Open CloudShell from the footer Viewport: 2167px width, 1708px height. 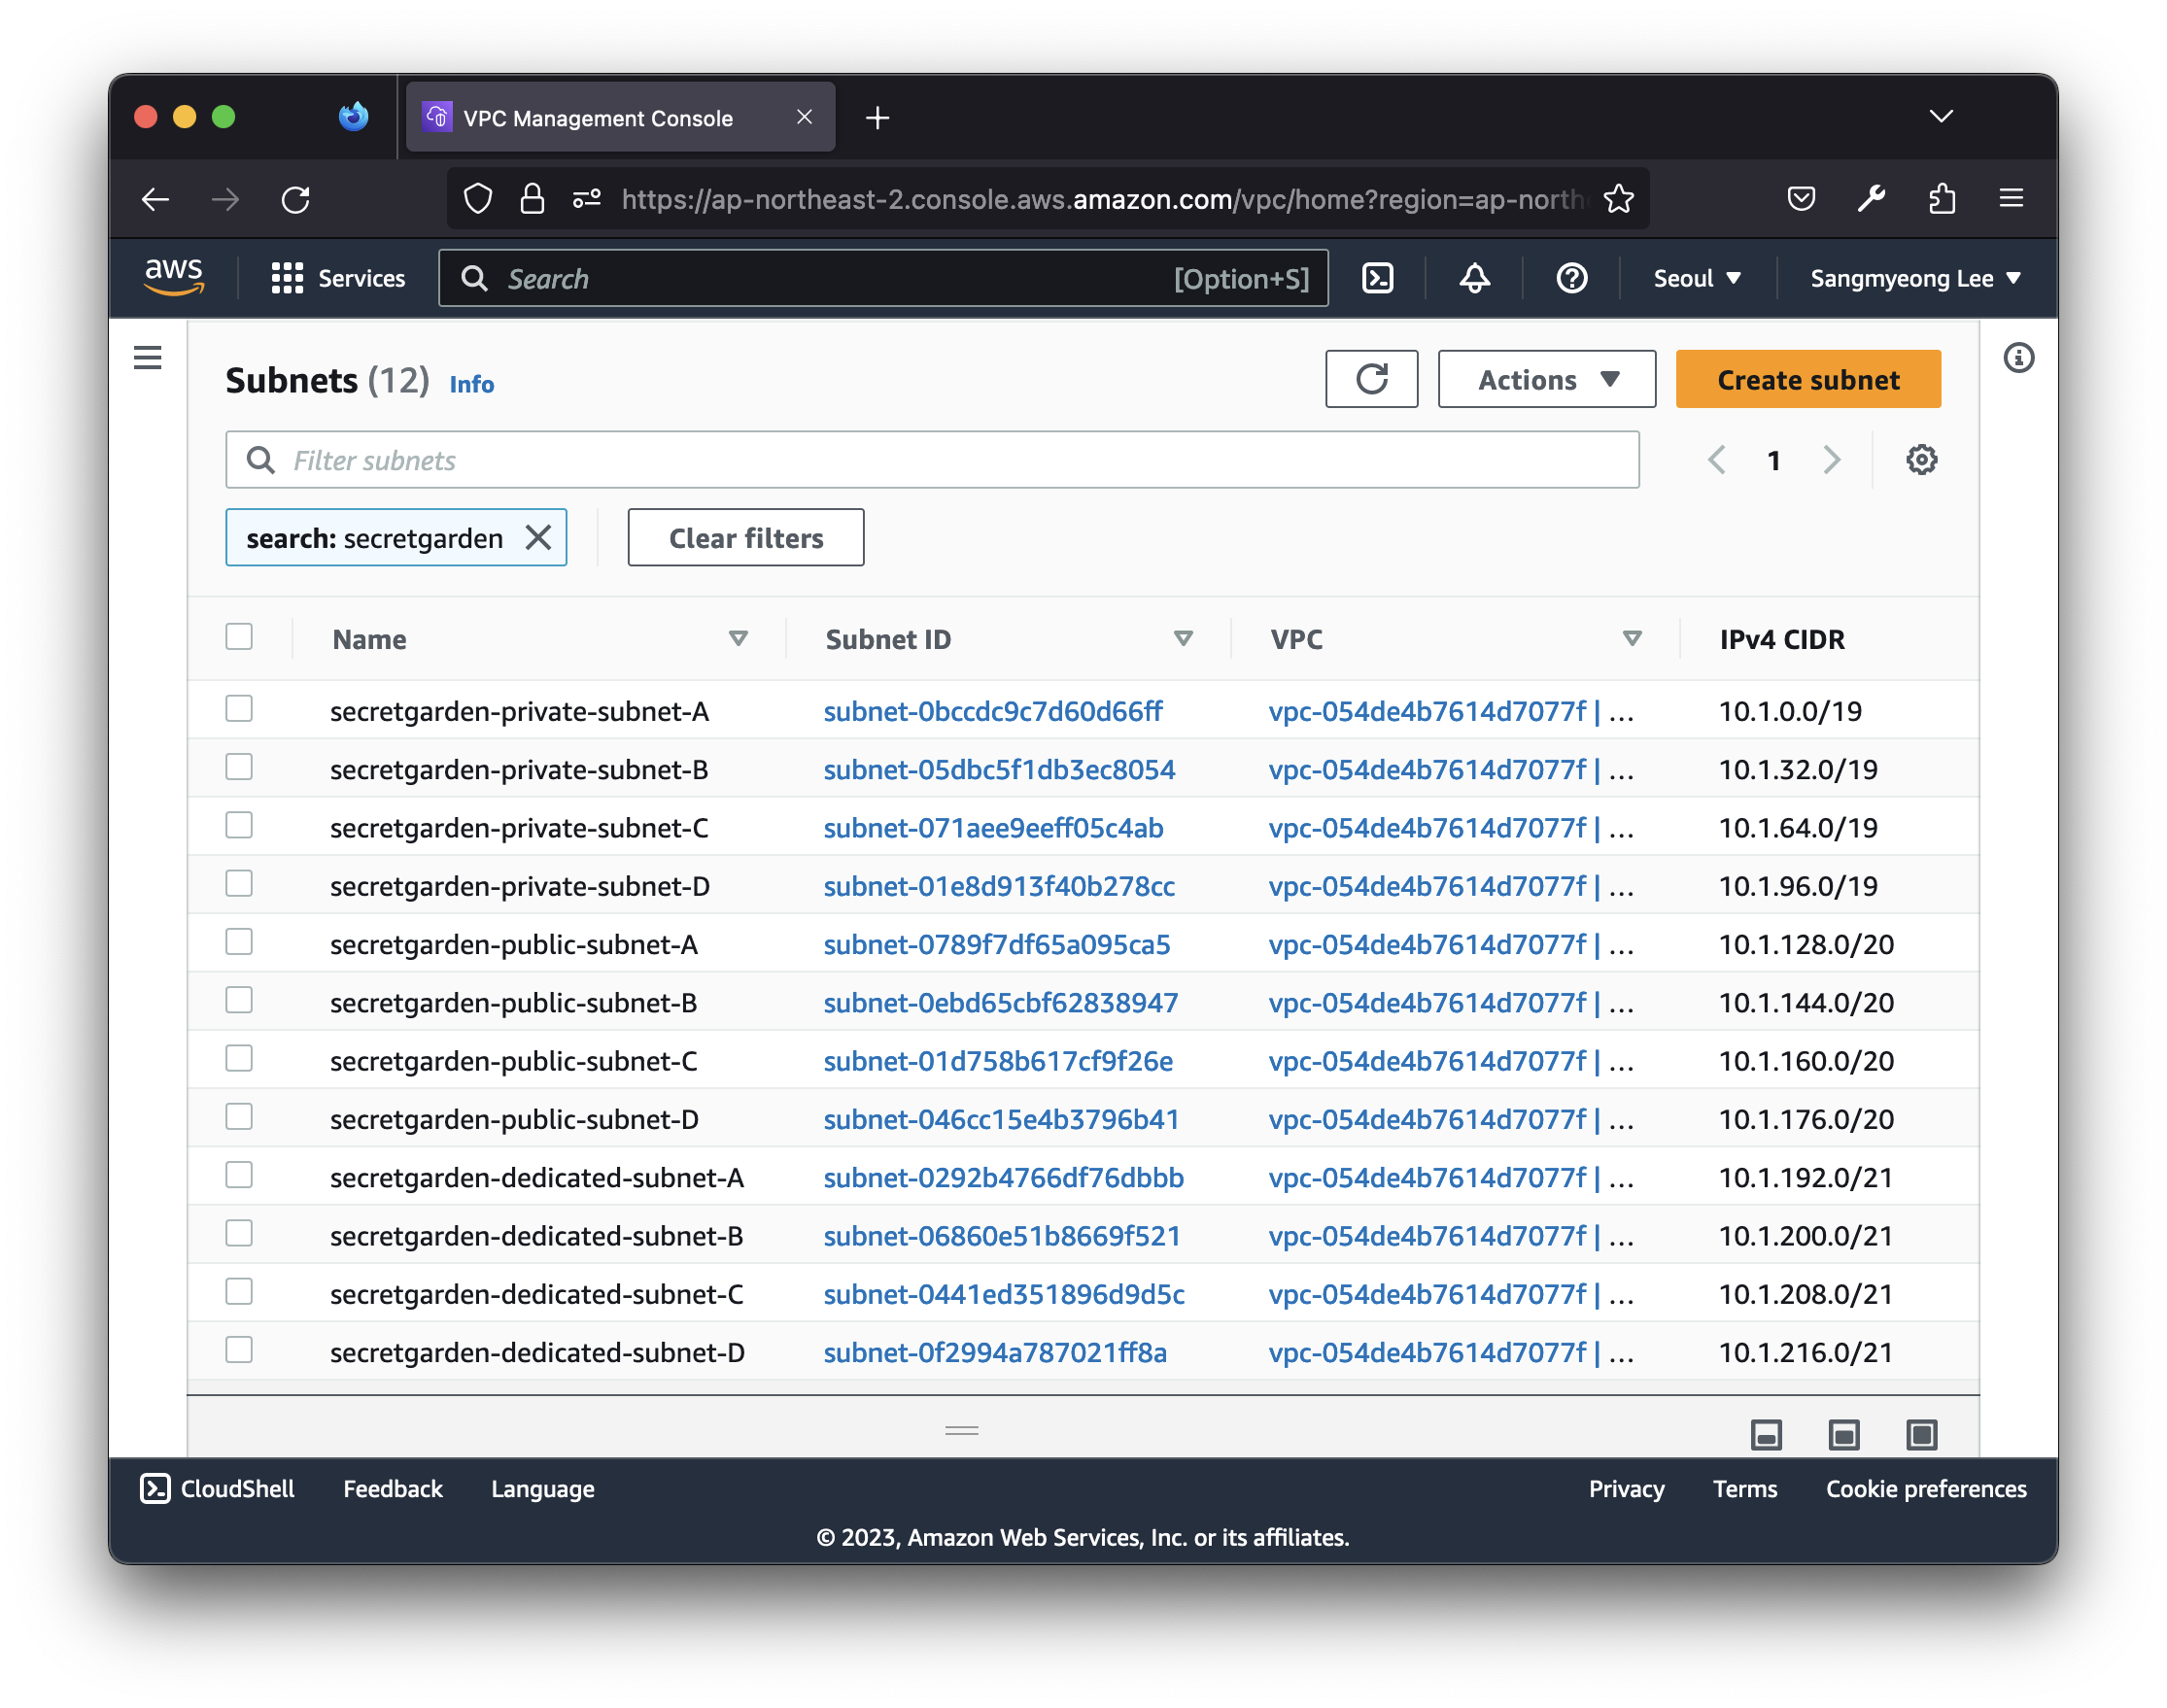(x=217, y=1489)
